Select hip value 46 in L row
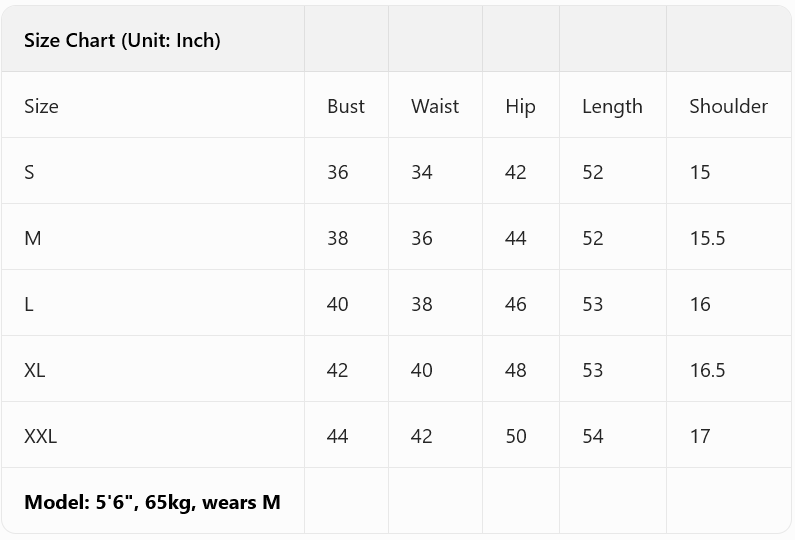 [x=516, y=304]
